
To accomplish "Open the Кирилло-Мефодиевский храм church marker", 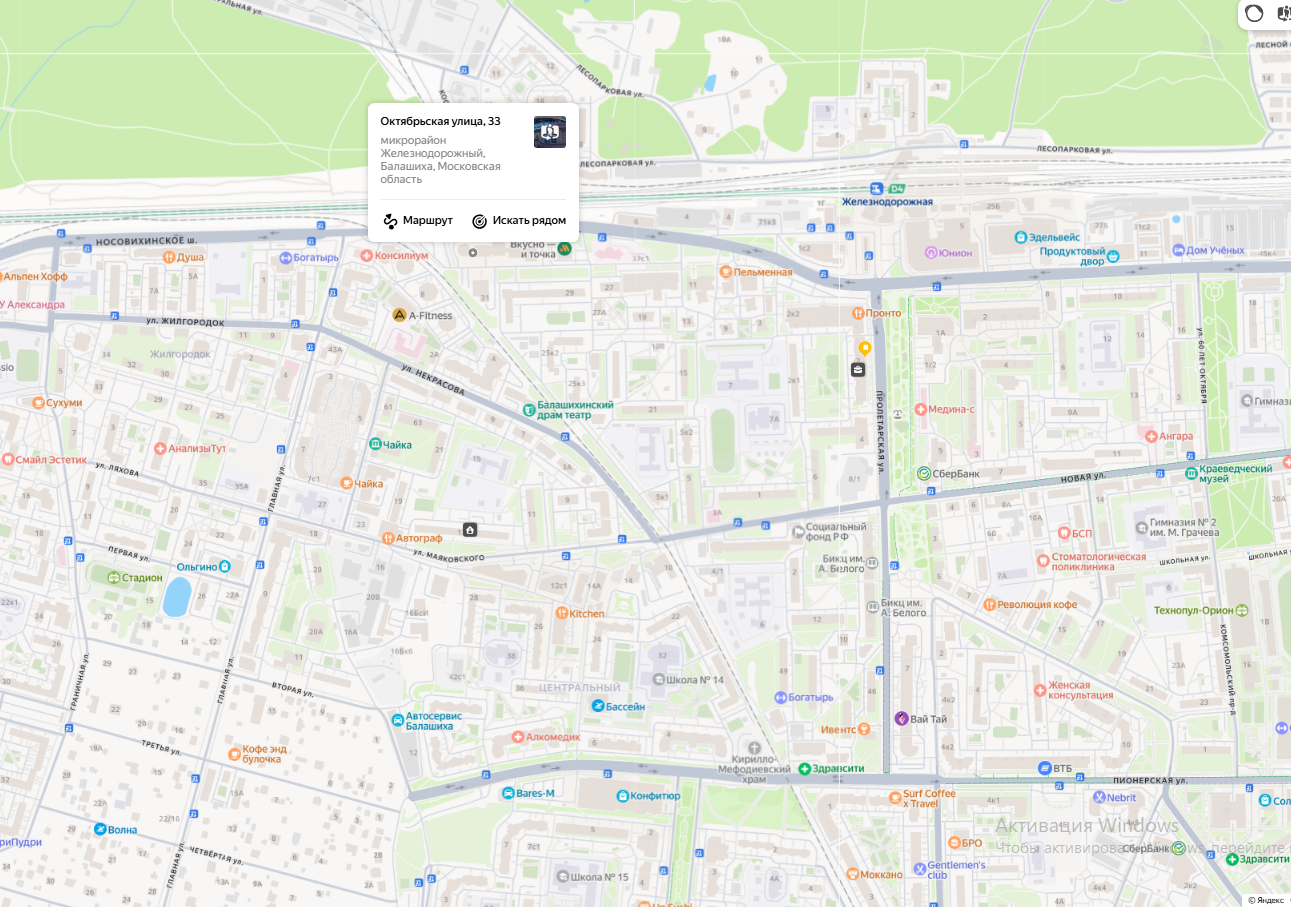I will click(755, 748).
